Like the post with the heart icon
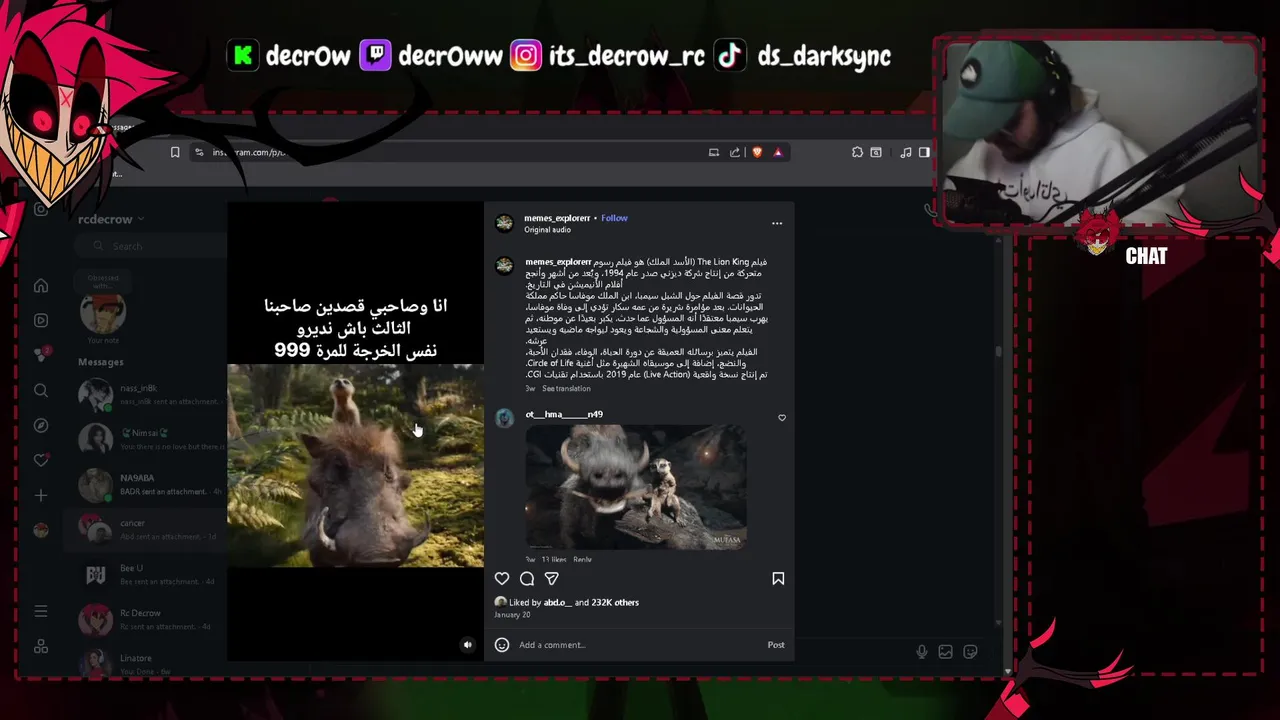Image resolution: width=1280 pixels, height=720 pixels. click(x=502, y=578)
